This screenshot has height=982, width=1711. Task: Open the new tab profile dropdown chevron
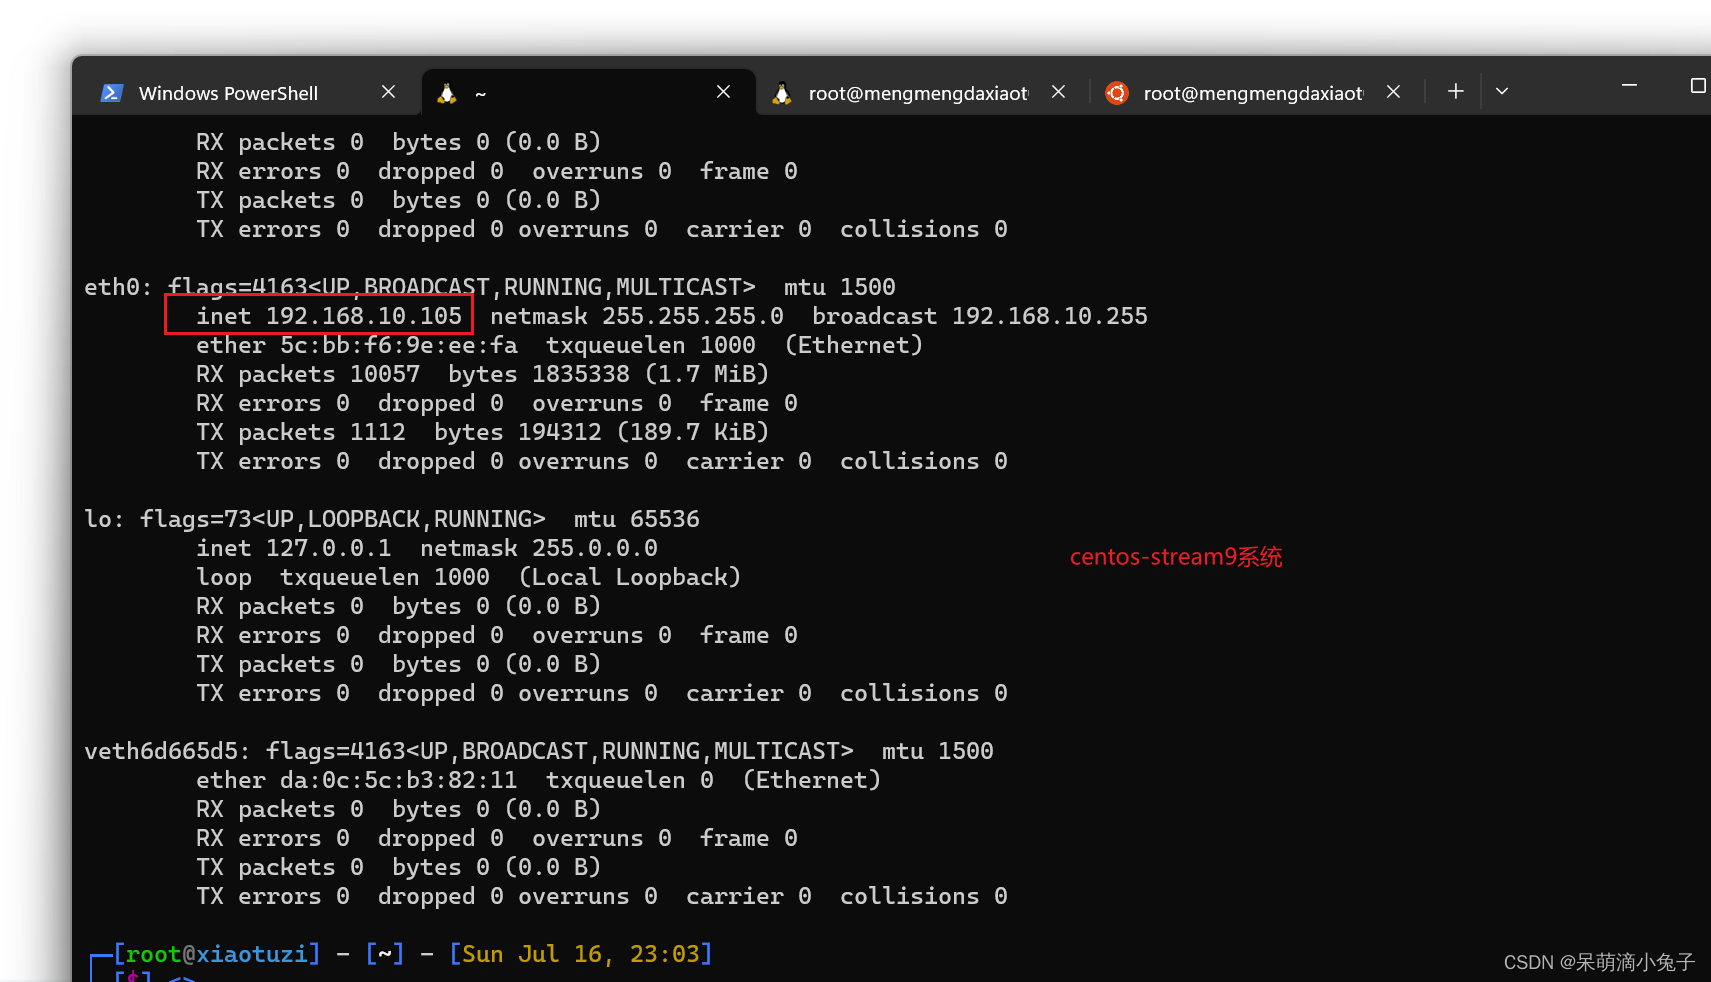tap(1502, 91)
